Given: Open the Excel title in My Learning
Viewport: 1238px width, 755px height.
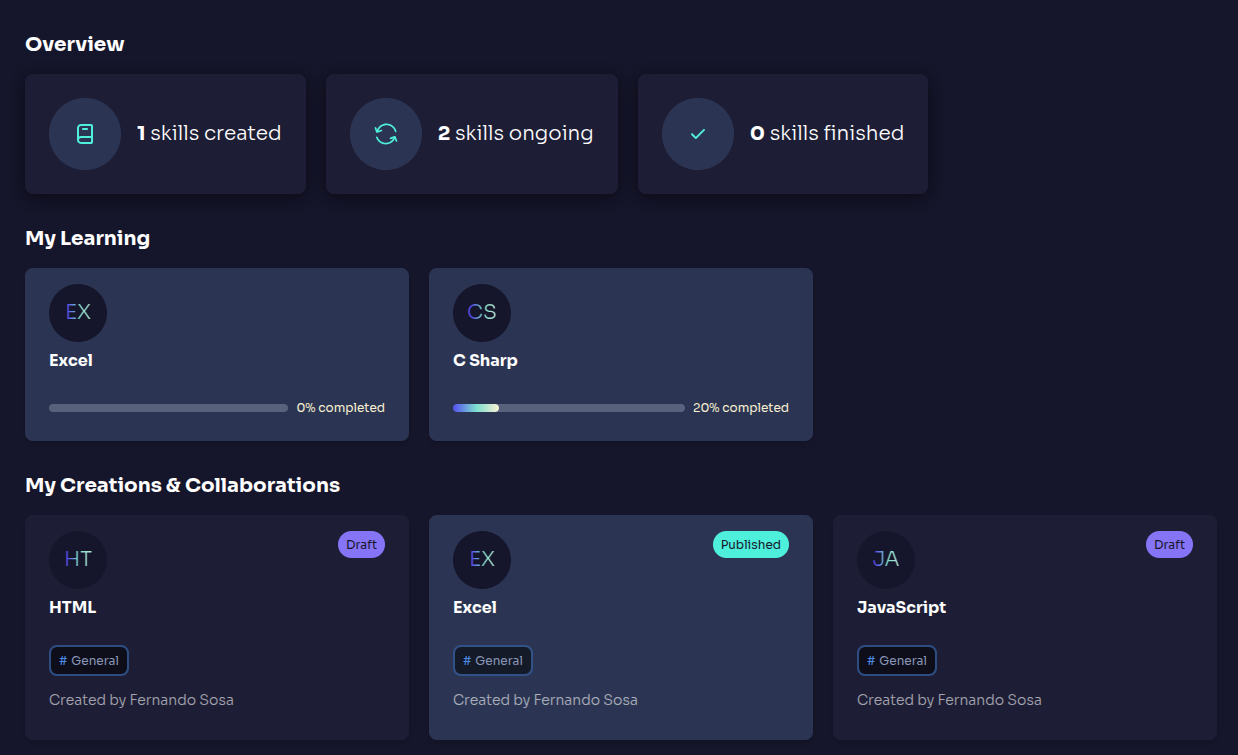Looking at the screenshot, I should point(71,360).
